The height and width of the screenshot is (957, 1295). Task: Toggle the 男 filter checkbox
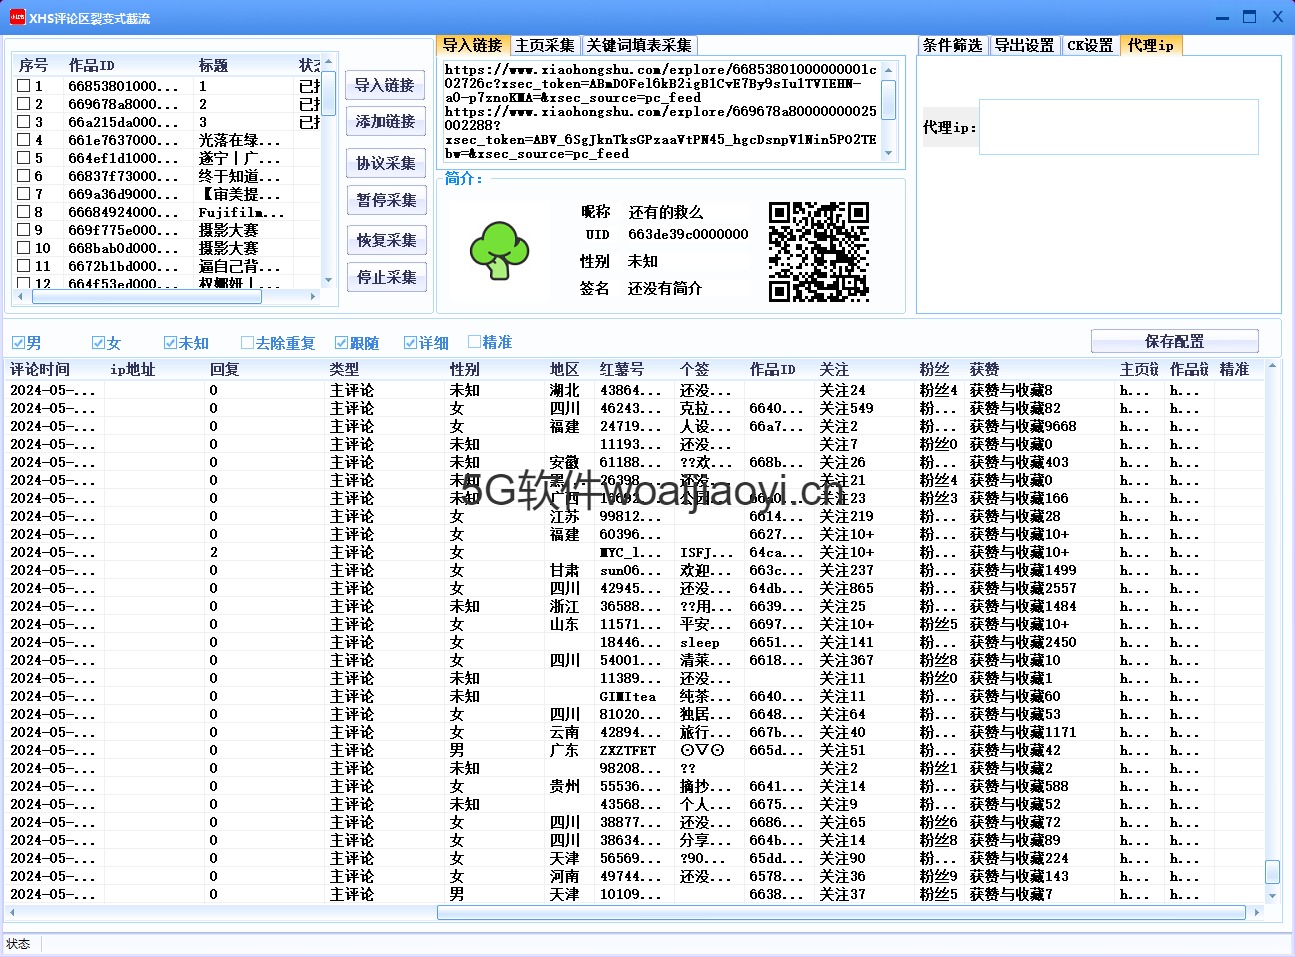[x=18, y=343]
